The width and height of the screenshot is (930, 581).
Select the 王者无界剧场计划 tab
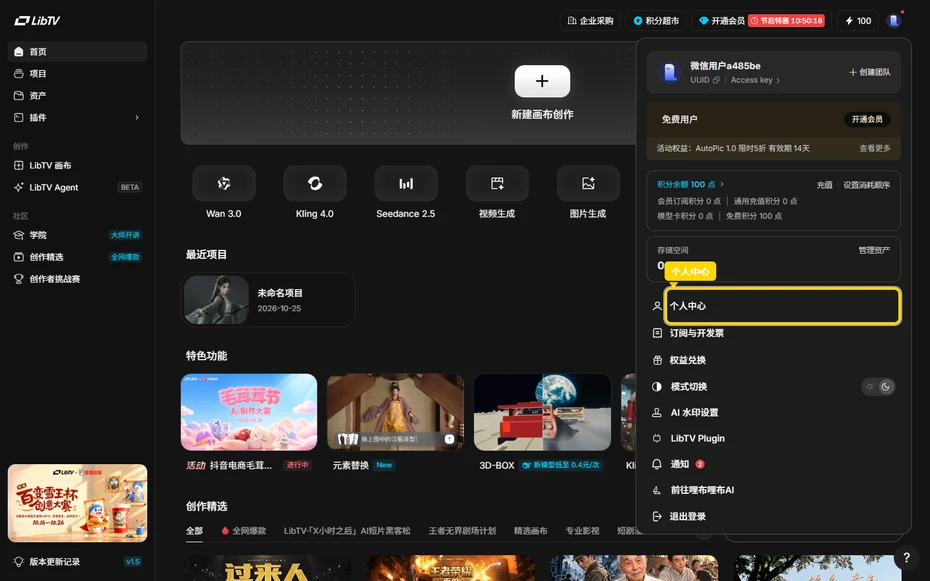click(462, 531)
